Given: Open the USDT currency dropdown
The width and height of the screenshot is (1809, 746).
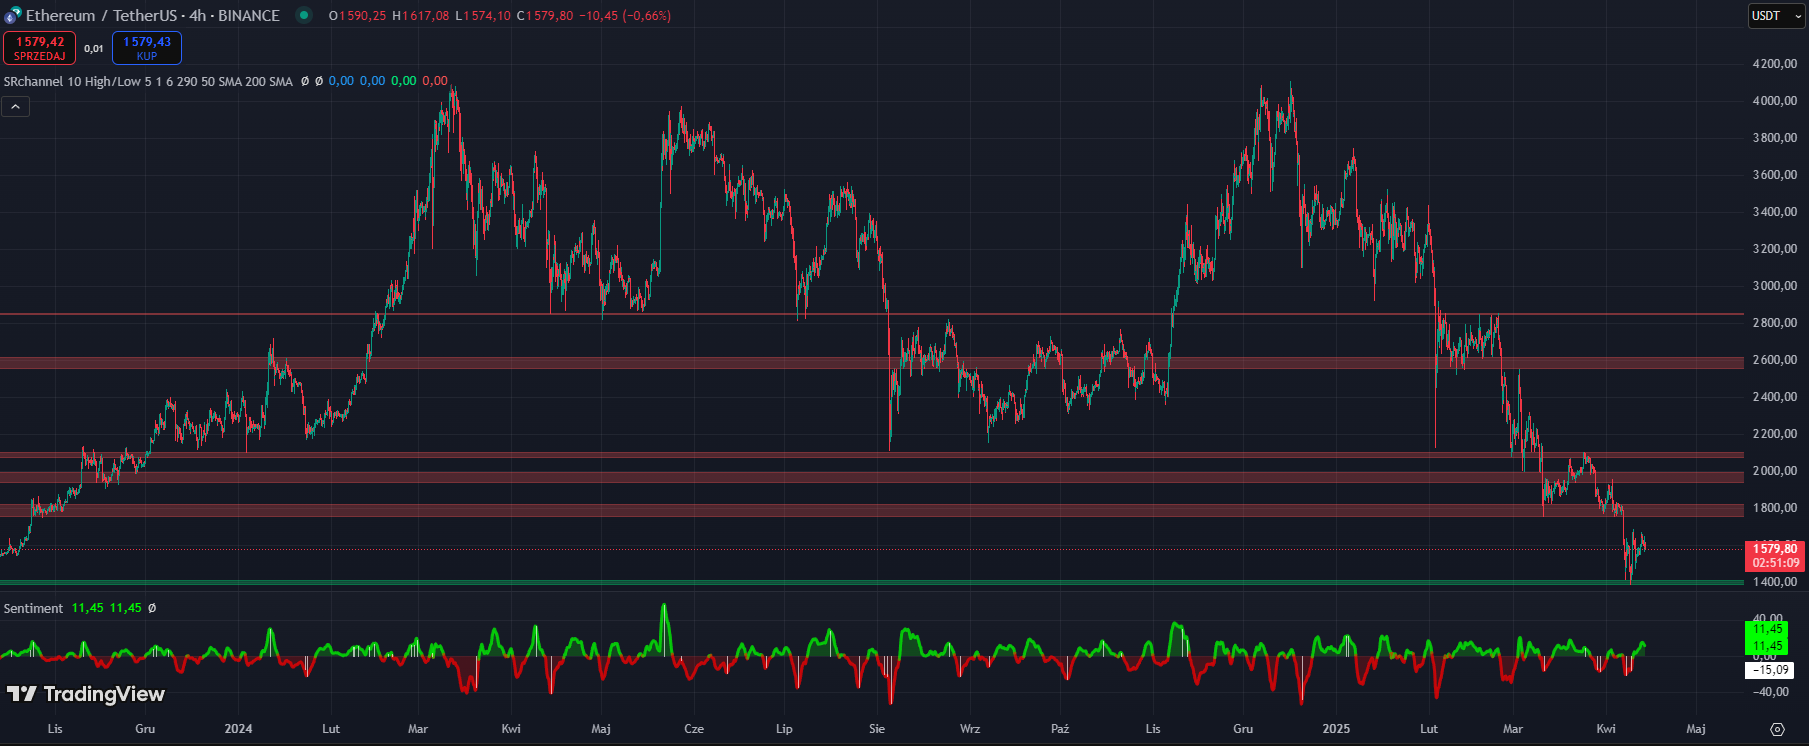Looking at the screenshot, I should pyautogui.click(x=1776, y=16).
